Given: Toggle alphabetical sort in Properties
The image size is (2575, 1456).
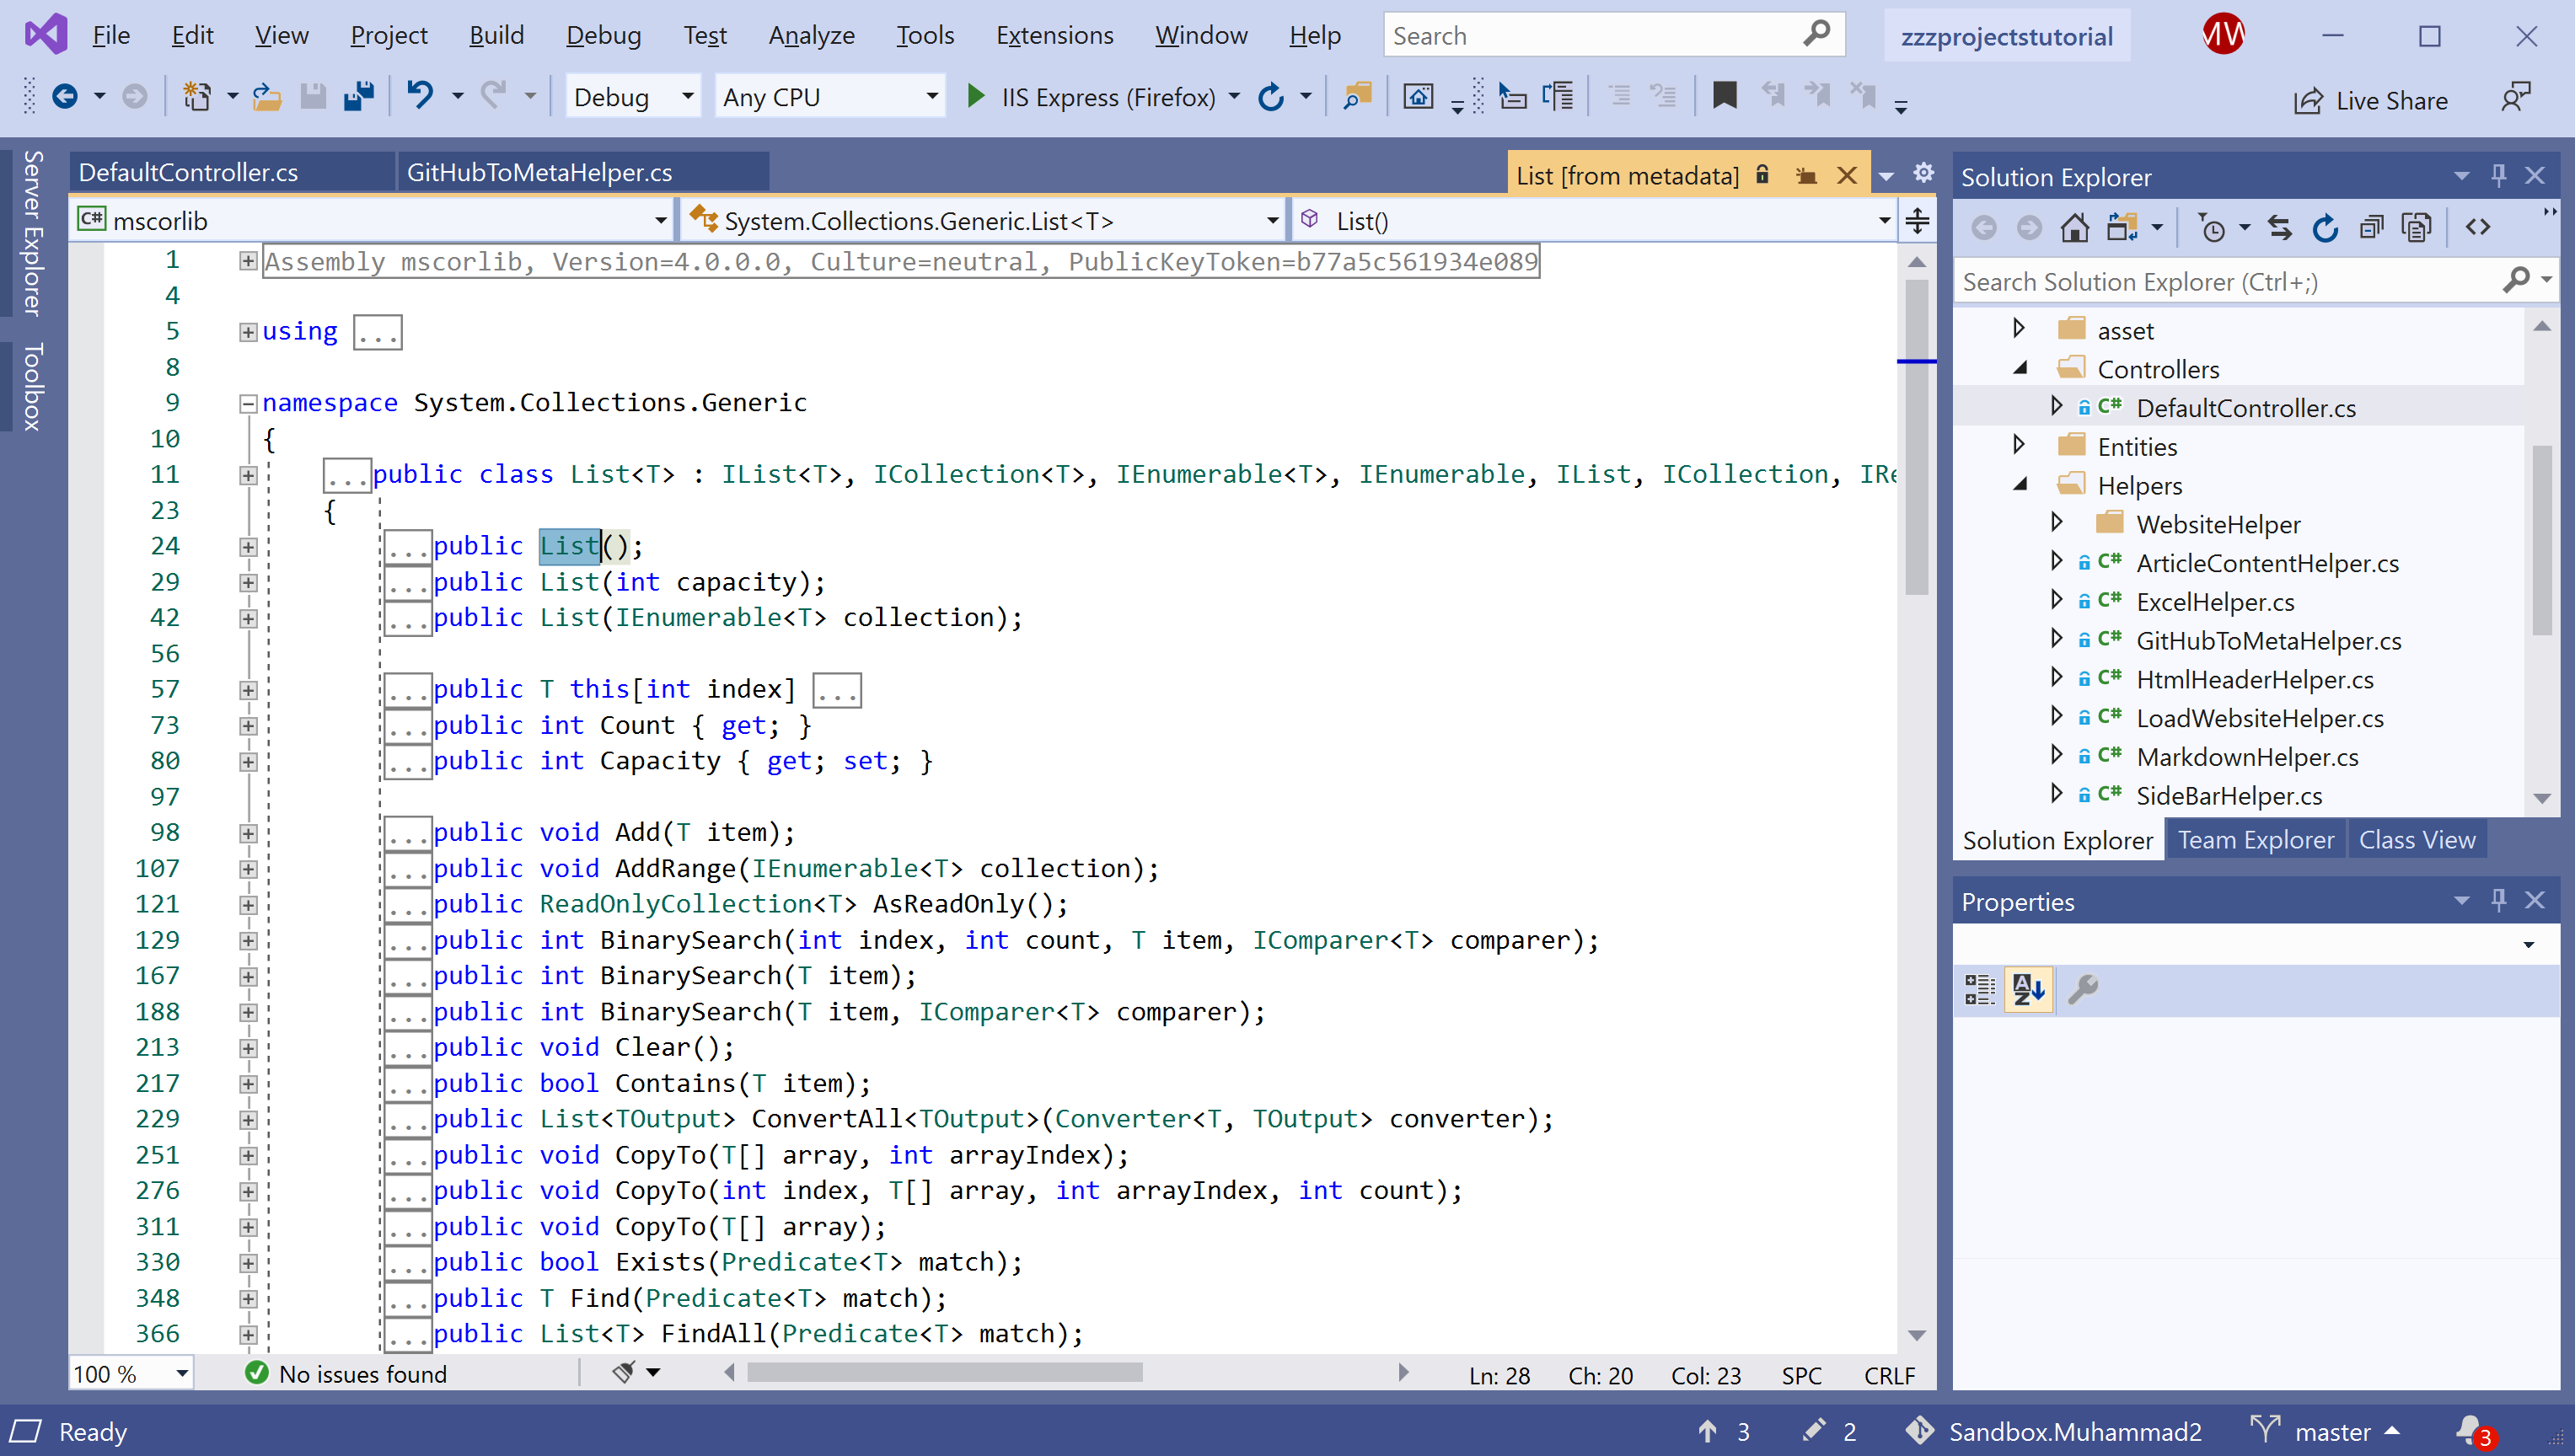Looking at the screenshot, I should tap(2028, 989).
